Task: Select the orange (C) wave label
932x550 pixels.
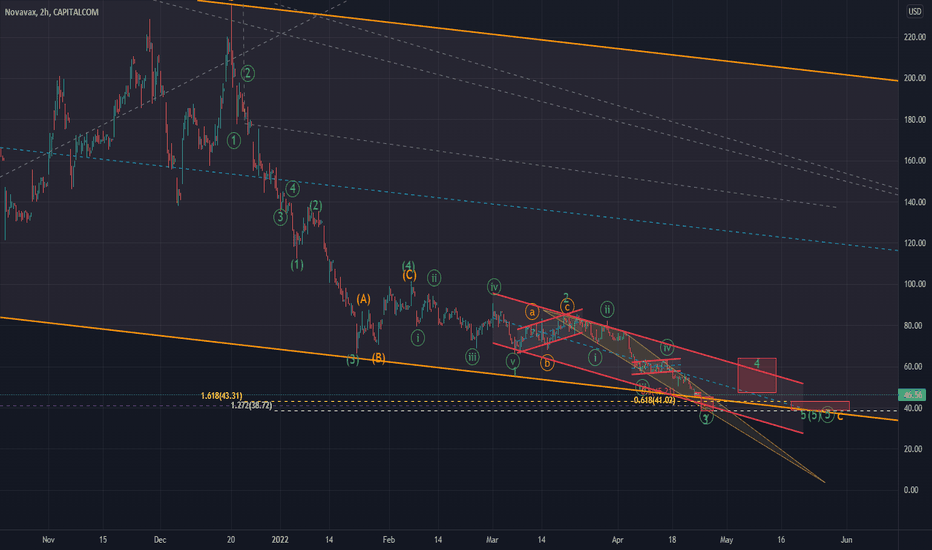Action: (409, 275)
